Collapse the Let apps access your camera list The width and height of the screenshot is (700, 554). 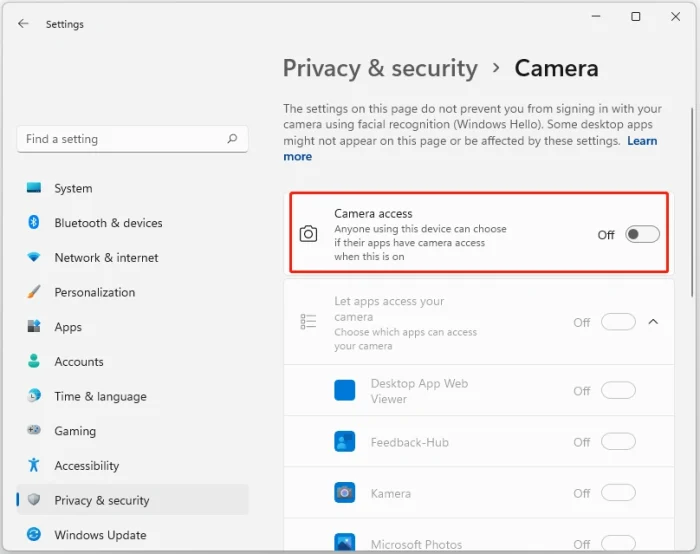(653, 321)
